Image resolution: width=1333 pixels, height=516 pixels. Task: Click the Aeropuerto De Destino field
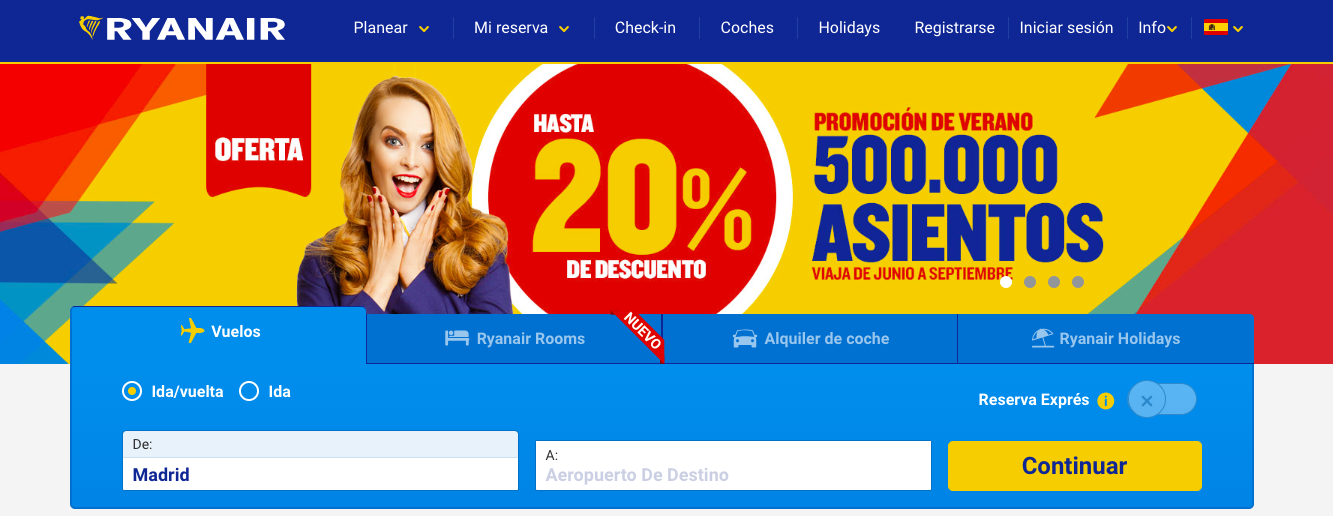pyautogui.click(x=733, y=466)
